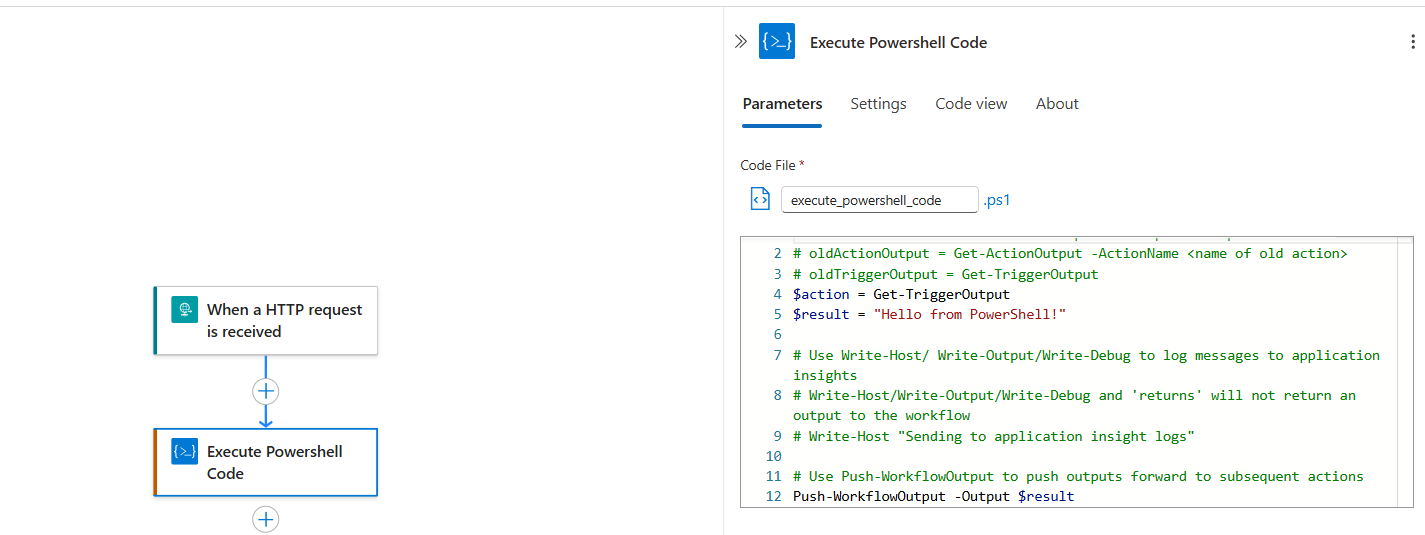Edit the execute_powershell_code filename field
This screenshot has width=1425, height=535.
coord(879,200)
